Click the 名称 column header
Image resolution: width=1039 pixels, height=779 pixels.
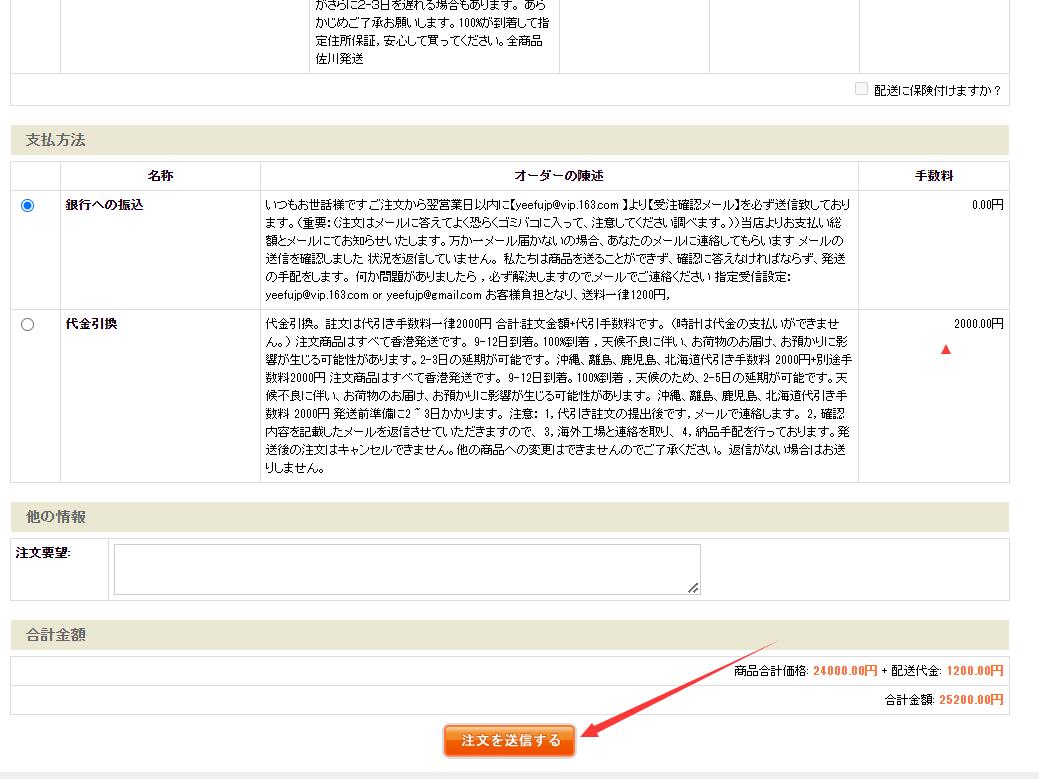160,176
